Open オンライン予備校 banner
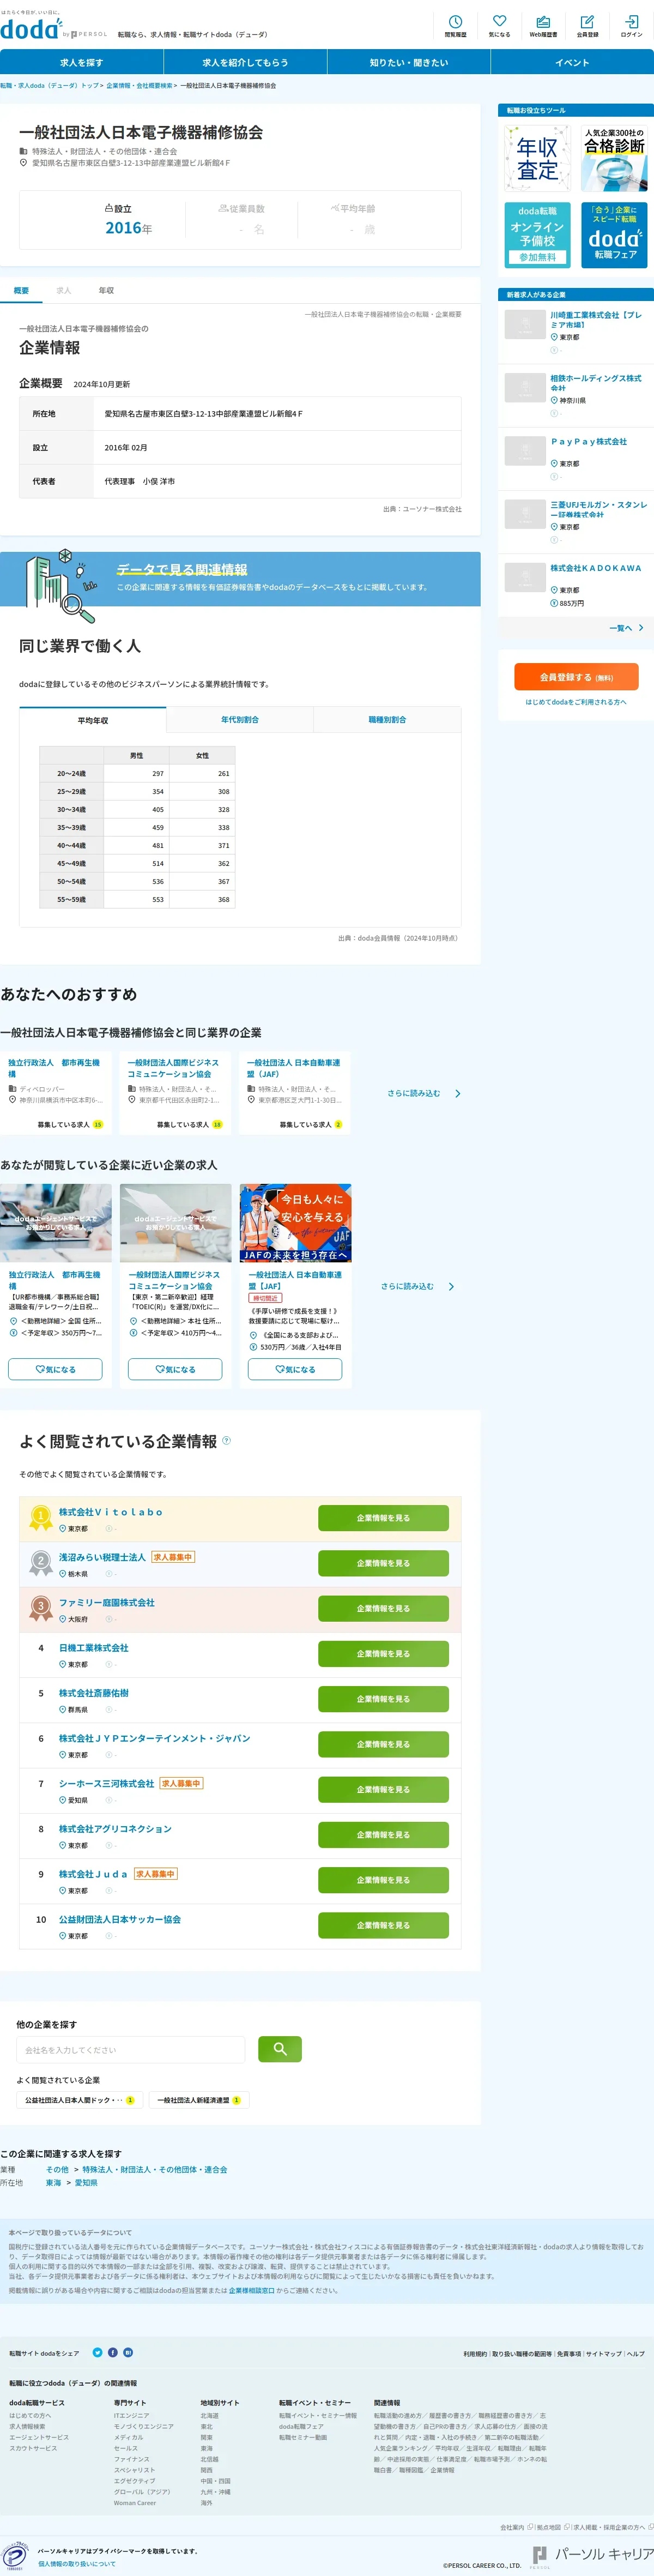Image resolution: width=654 pixels, height=2576 pixels. click(x=537, y=235)
